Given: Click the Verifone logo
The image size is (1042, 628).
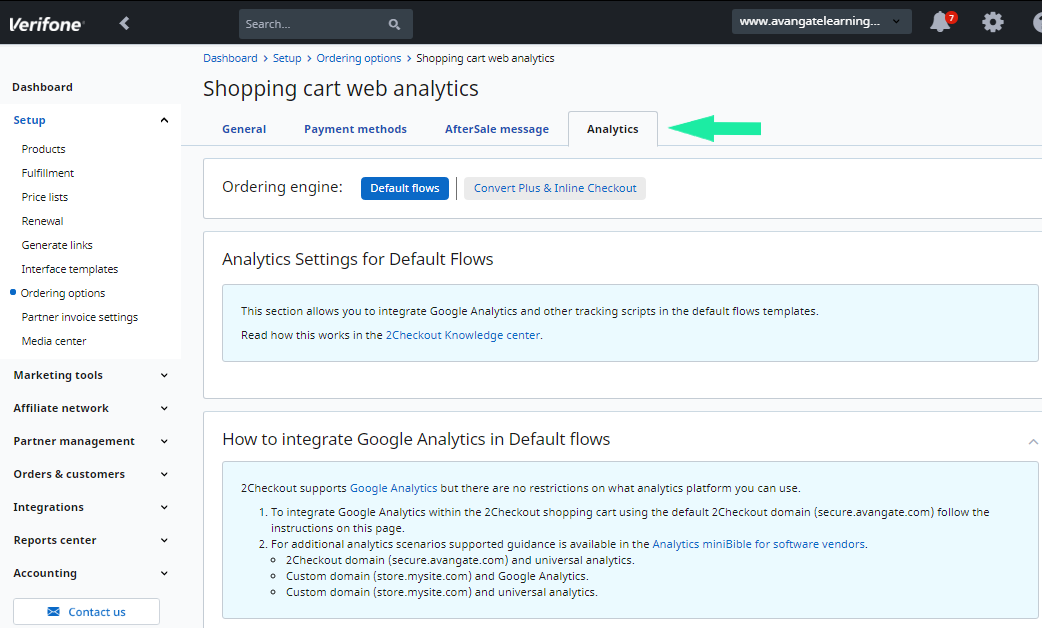Looking at the screenshot, I should [x=45, y=25].
